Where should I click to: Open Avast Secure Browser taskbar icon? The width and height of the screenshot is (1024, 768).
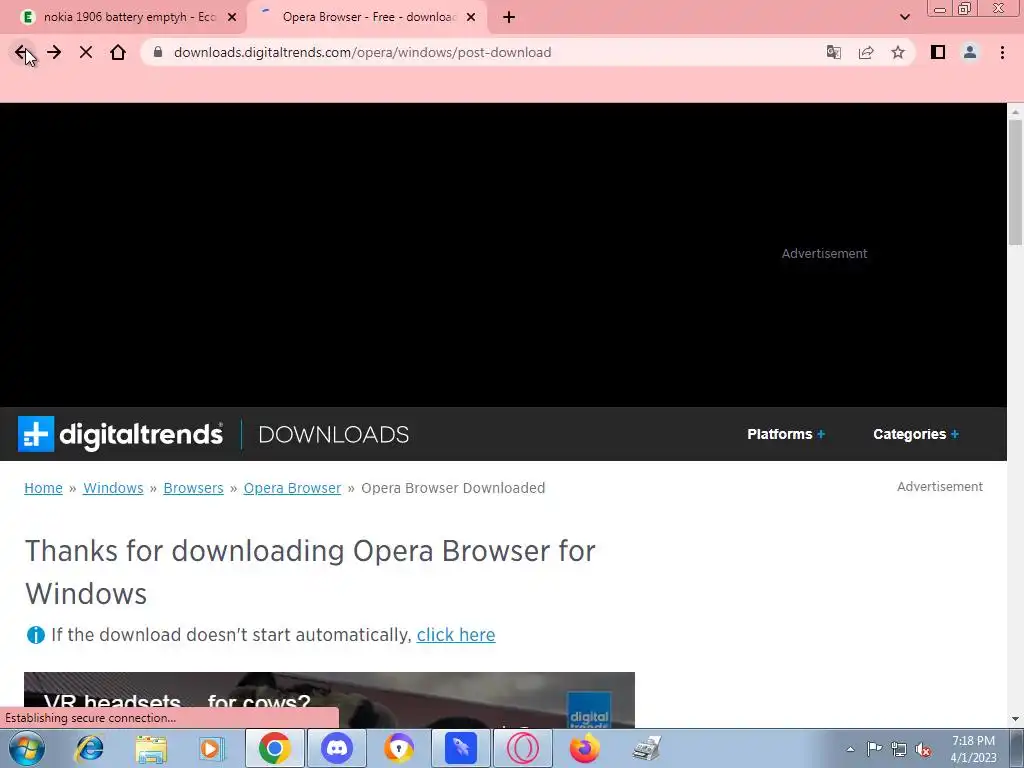click(x=398, y=748)
